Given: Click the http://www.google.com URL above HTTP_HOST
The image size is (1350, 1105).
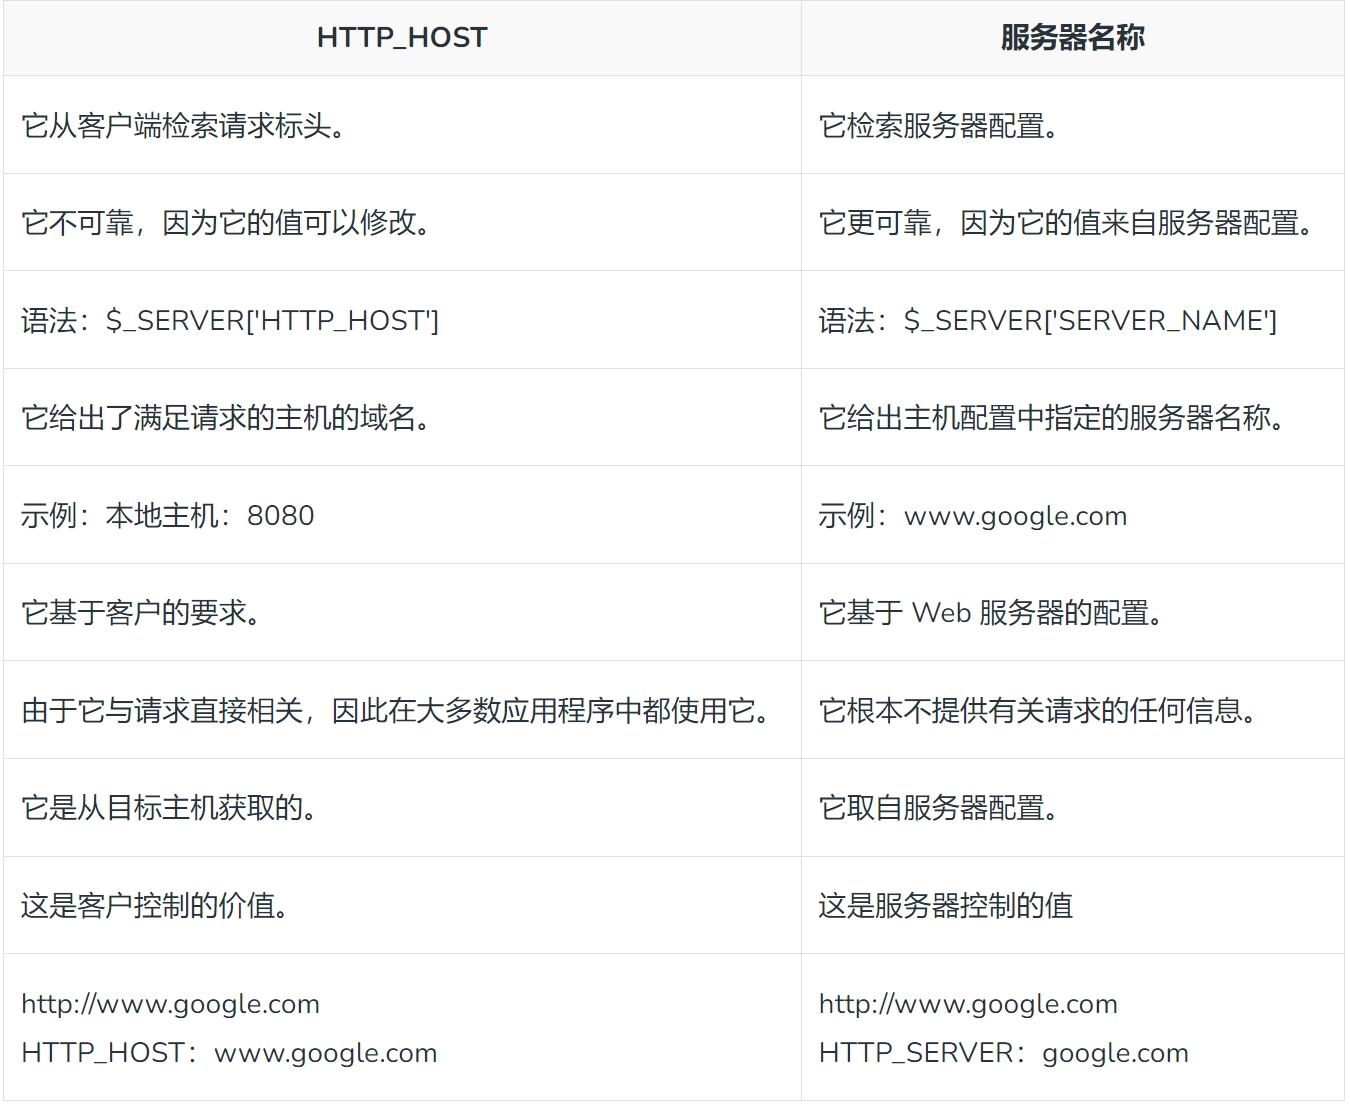Looking at the screenshot, I should pos(170,1004).
